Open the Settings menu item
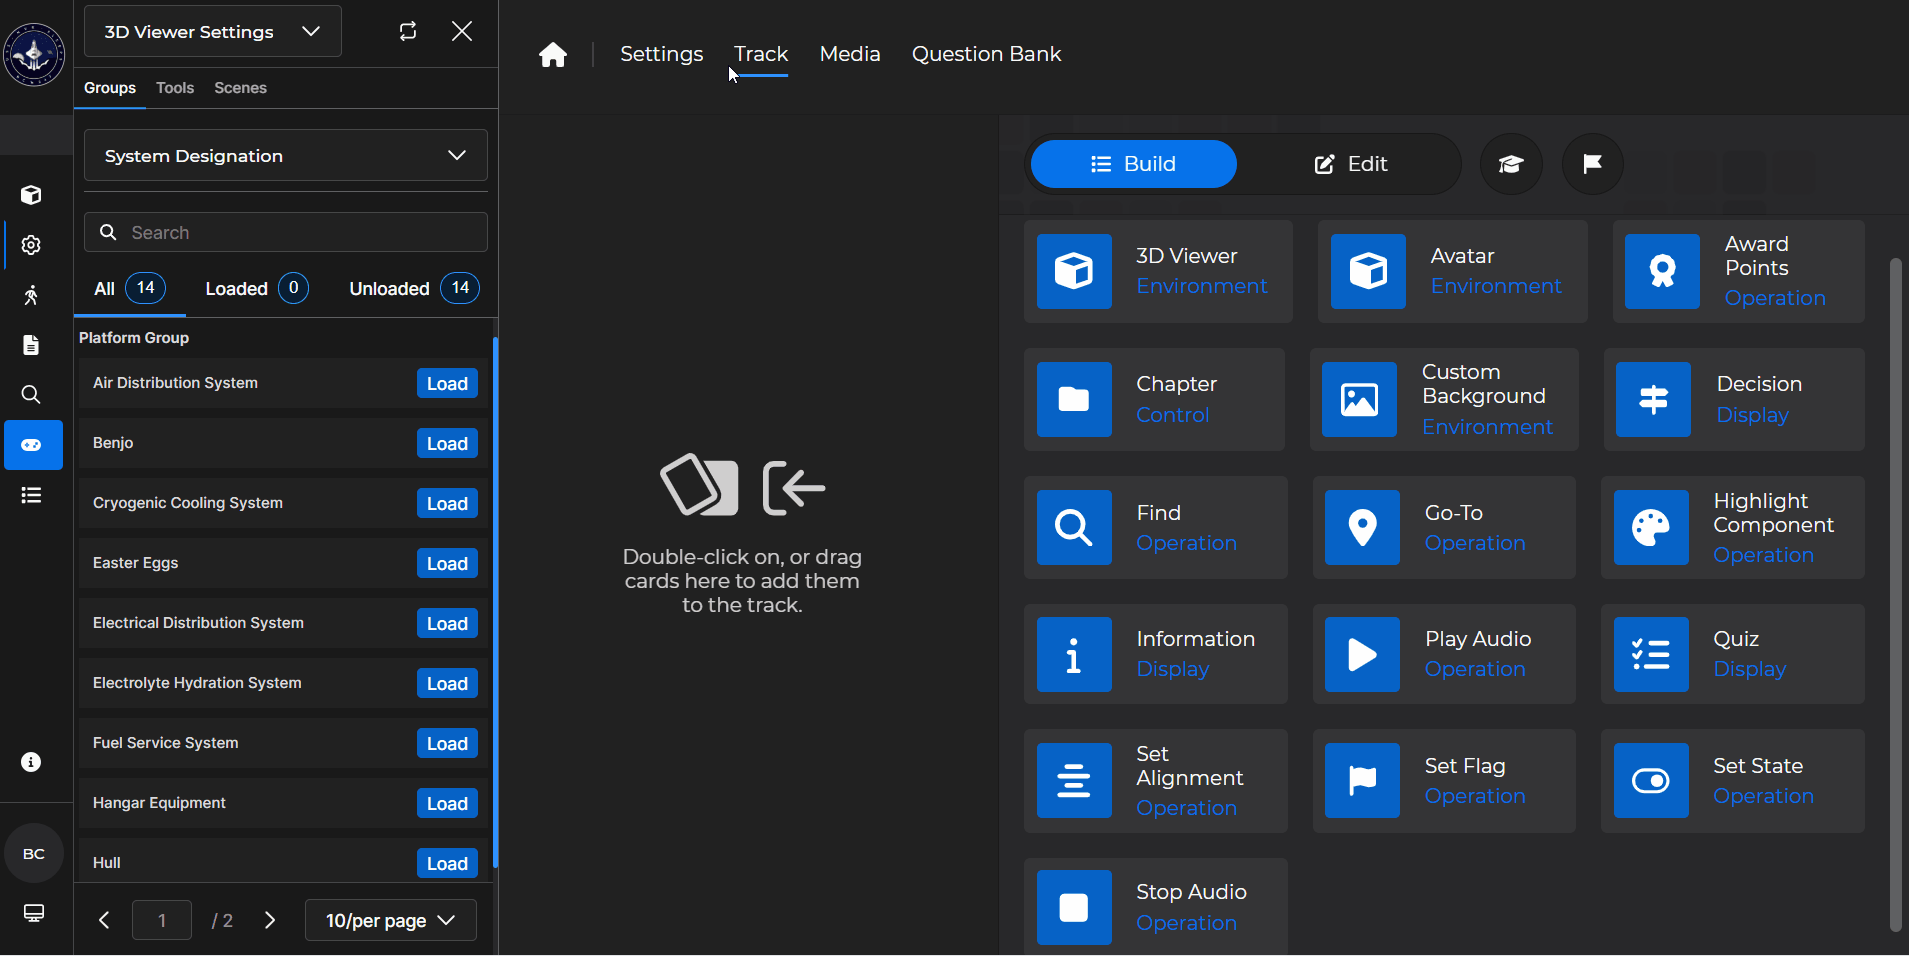The width and height of the screenshot is (1909, 956). tap(661, 54)
